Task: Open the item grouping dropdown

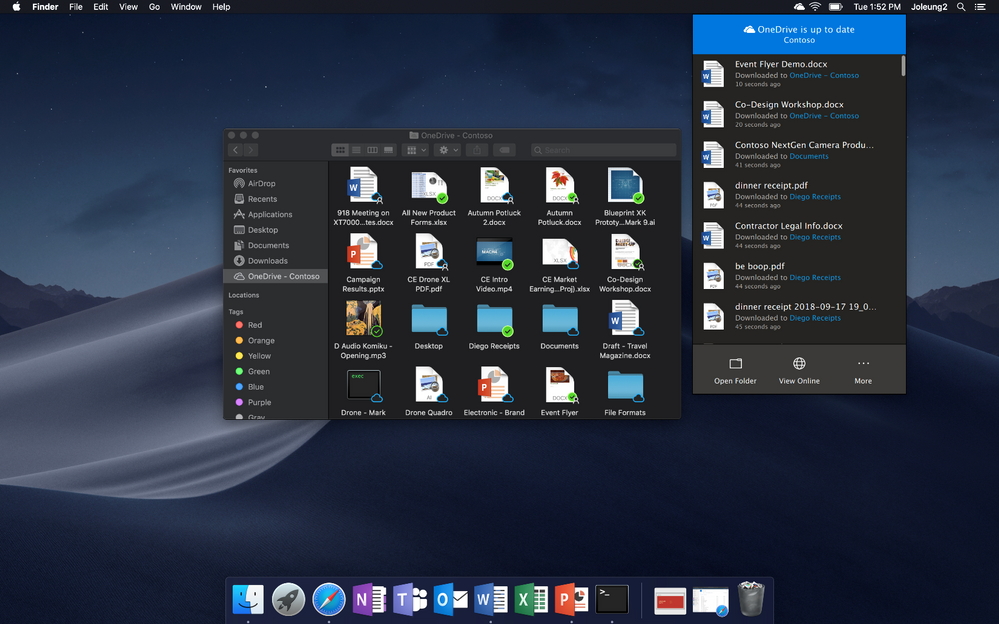Action: click(x=413, y=149)
